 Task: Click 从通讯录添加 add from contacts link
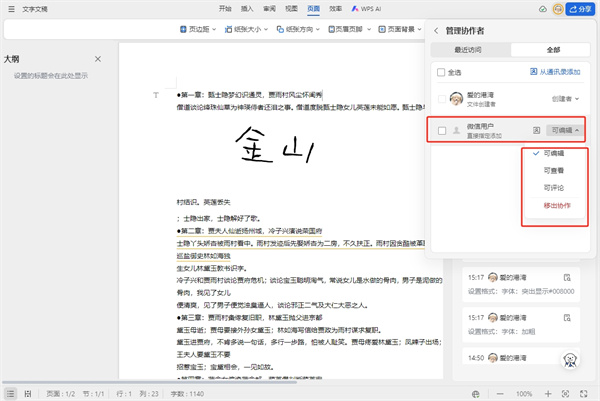[556, 72]
